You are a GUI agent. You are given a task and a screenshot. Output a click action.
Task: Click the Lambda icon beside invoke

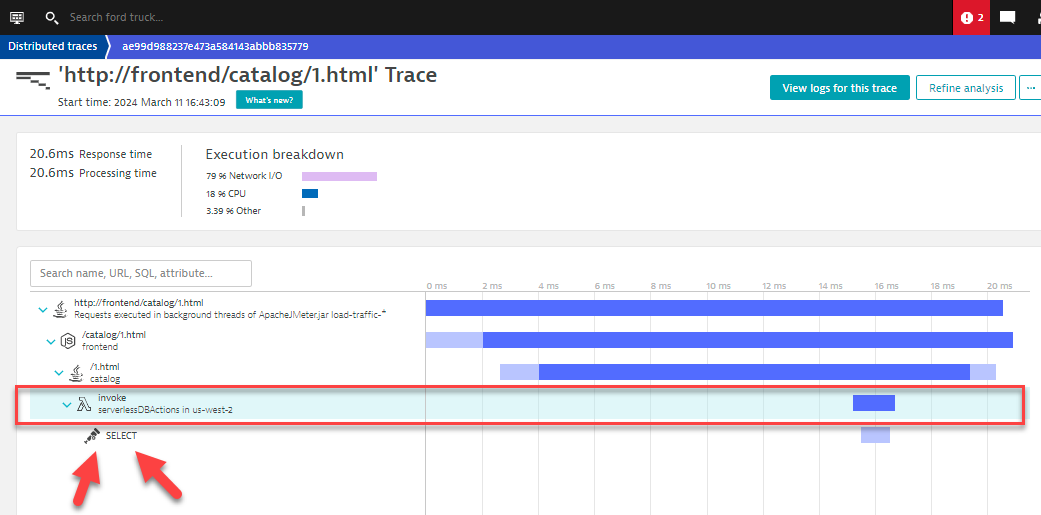[85, 404]
